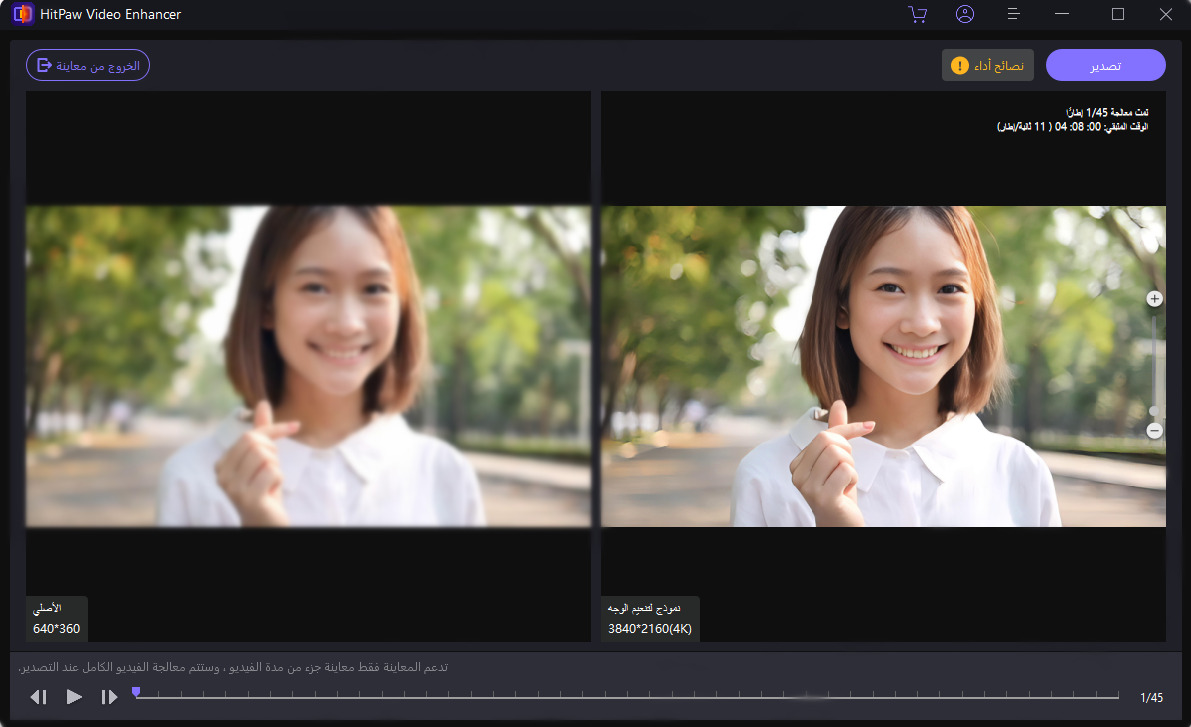The height and width of the screenshot is (727, 1191).
Task: Open the hamburger menu in title bar
Action: coord(1013,14)
